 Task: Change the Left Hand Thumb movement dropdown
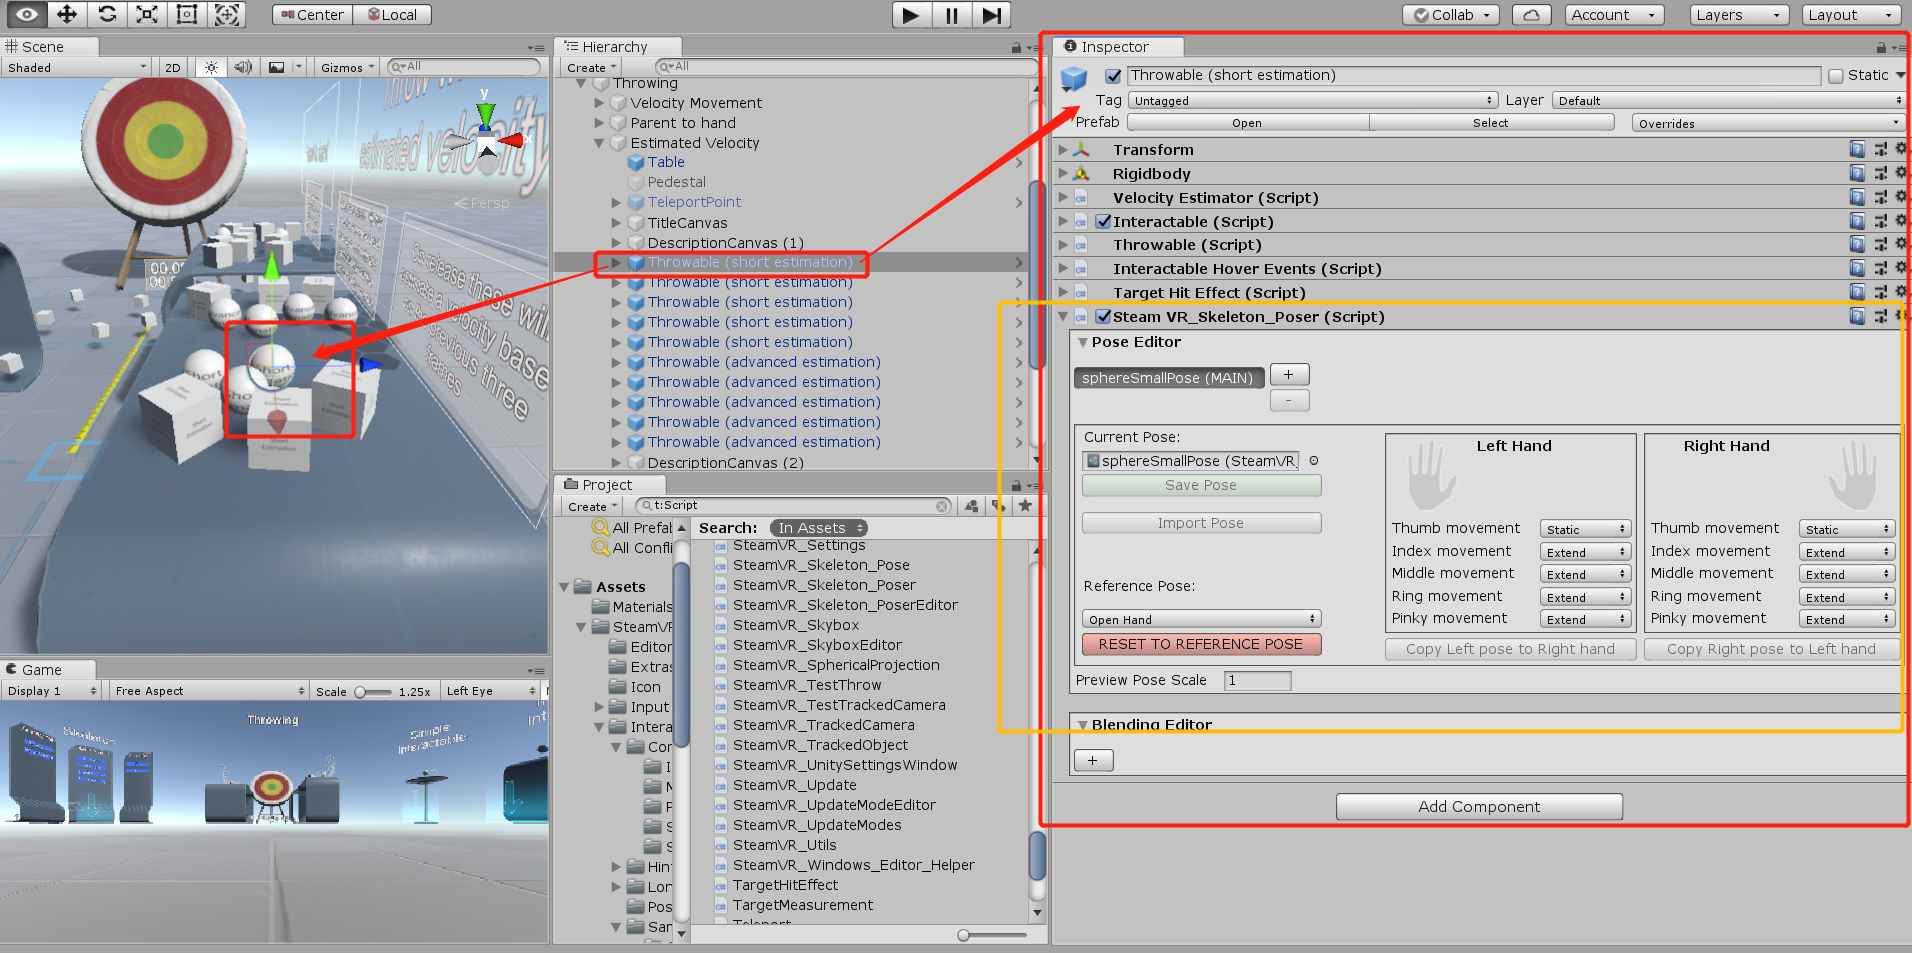(x=1585, y=528)
